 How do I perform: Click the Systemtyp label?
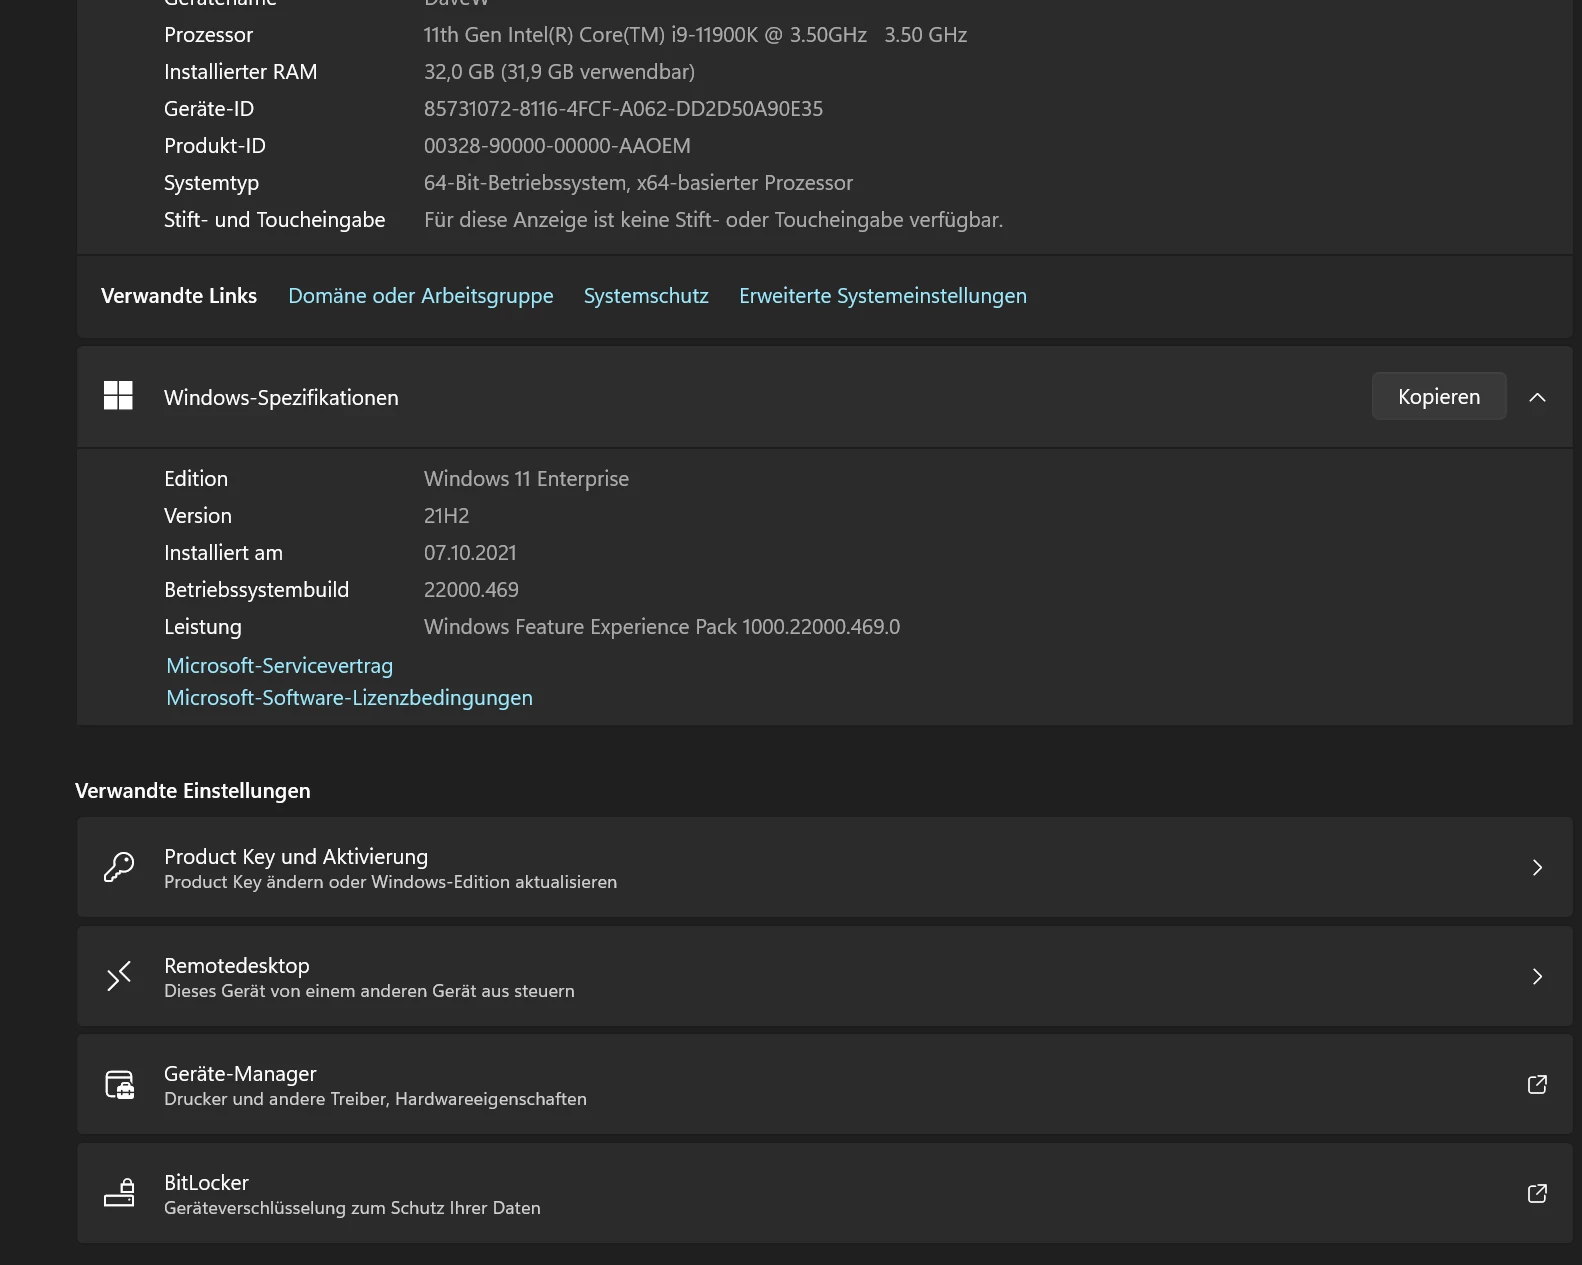pos(211,183)
